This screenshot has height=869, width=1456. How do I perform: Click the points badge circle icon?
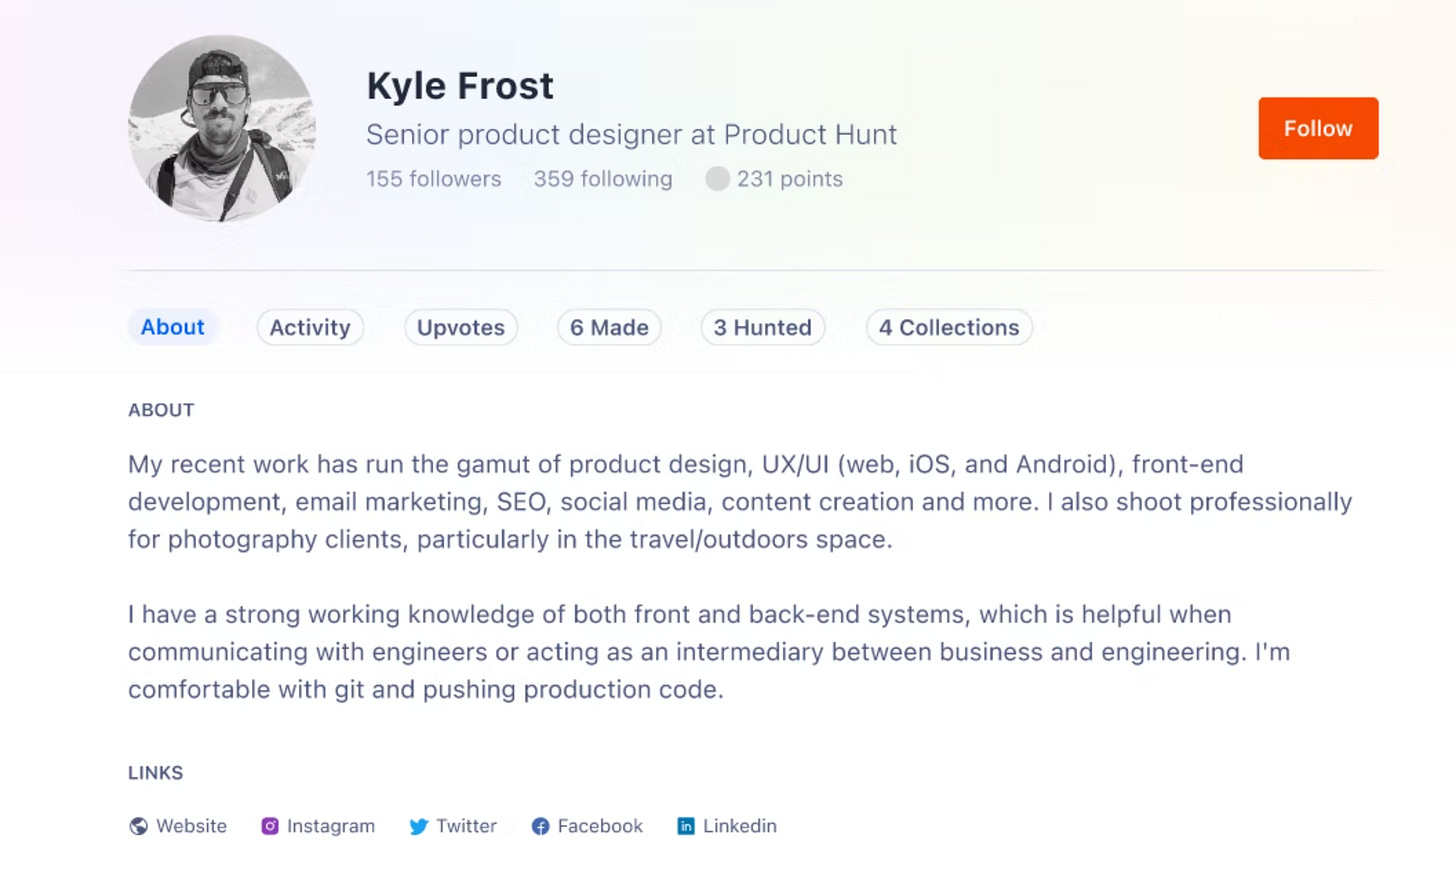(717, 178)
